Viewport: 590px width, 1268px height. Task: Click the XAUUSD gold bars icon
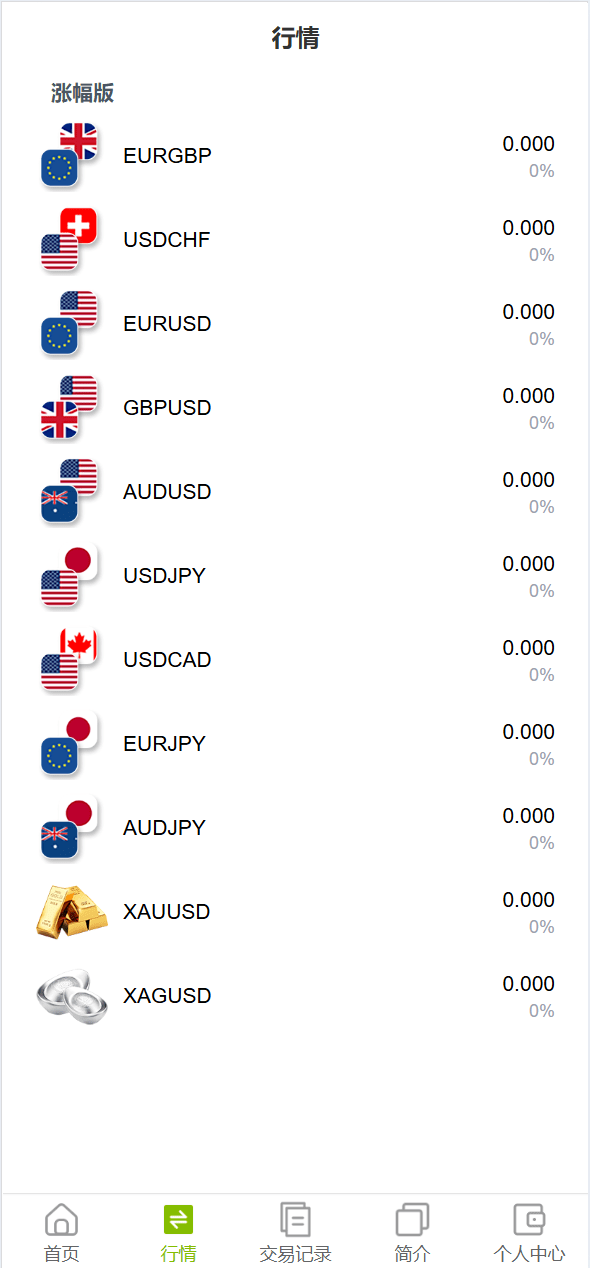(71, 911)
